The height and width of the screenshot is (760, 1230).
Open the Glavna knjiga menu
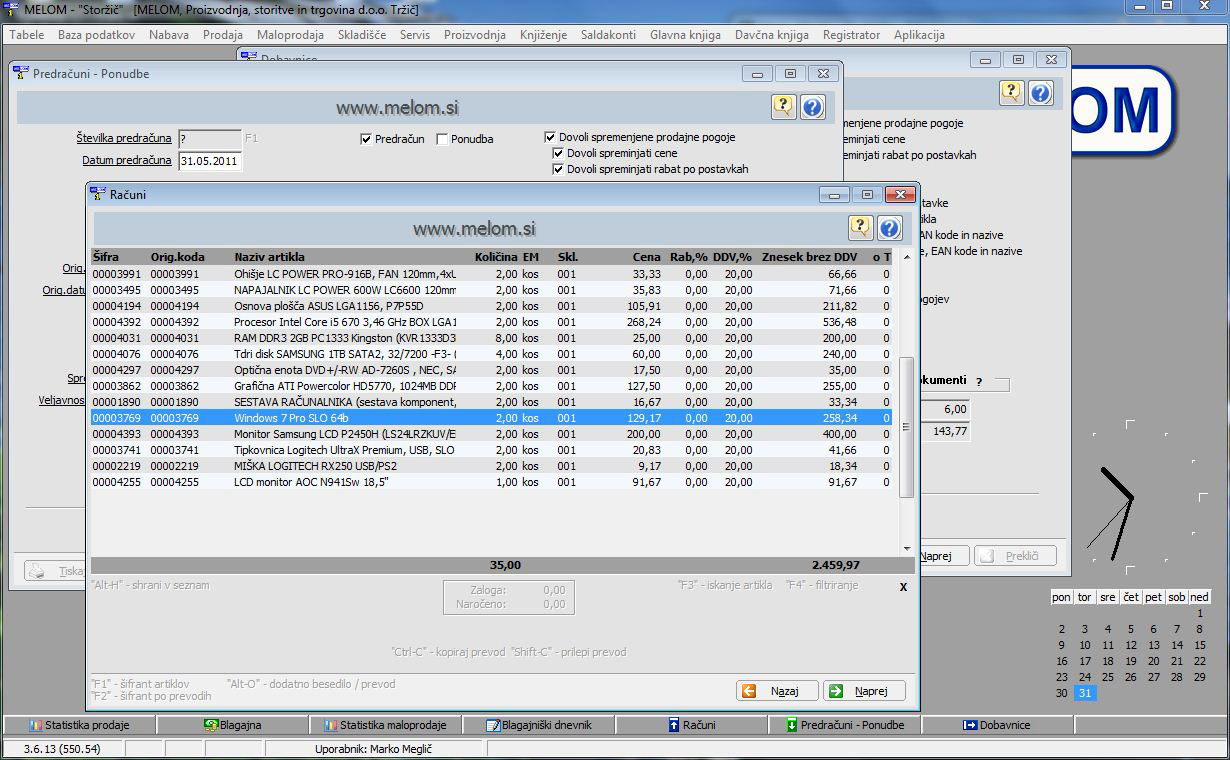click(685, 35)
